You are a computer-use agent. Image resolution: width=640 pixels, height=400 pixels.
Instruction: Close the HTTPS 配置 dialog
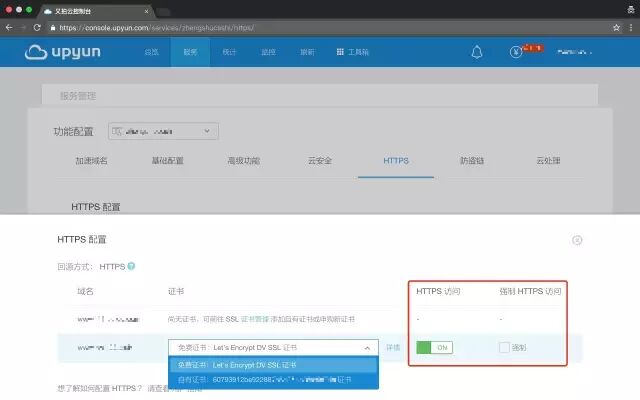click(x=577, y=240)
